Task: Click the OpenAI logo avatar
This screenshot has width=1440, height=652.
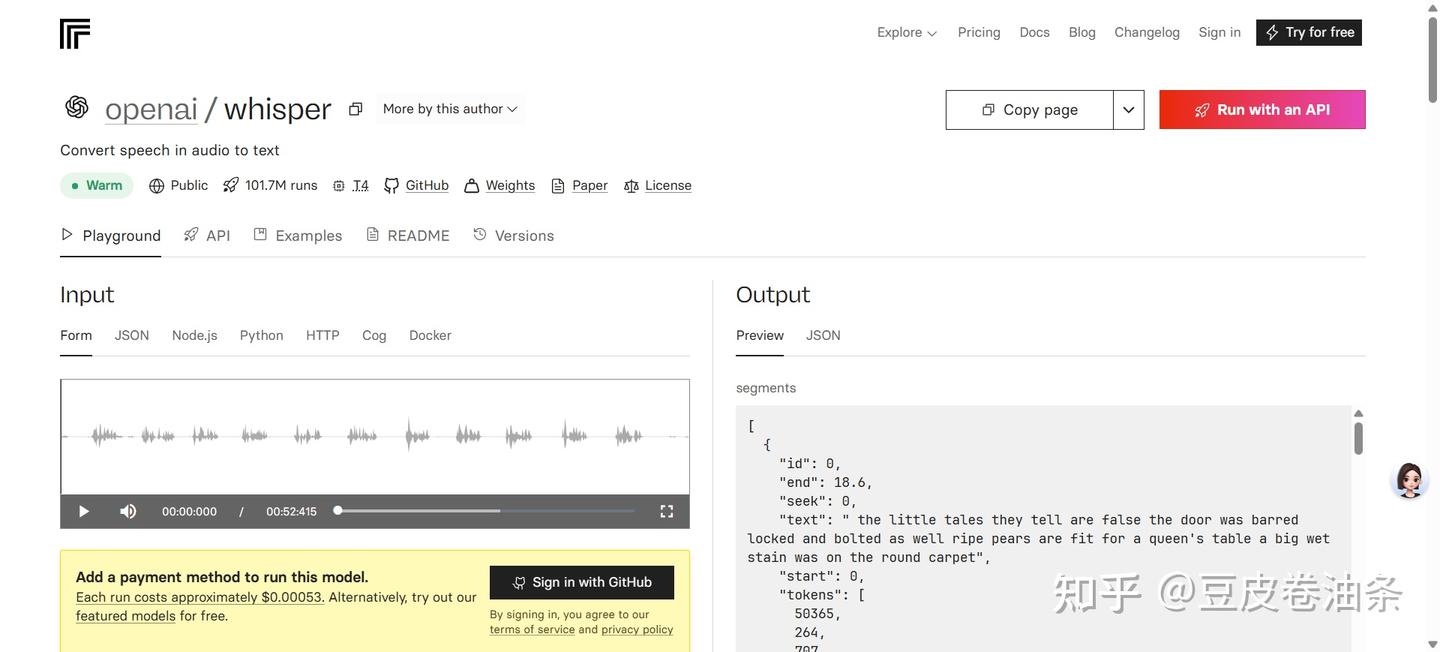Action: tap(77, 107)
